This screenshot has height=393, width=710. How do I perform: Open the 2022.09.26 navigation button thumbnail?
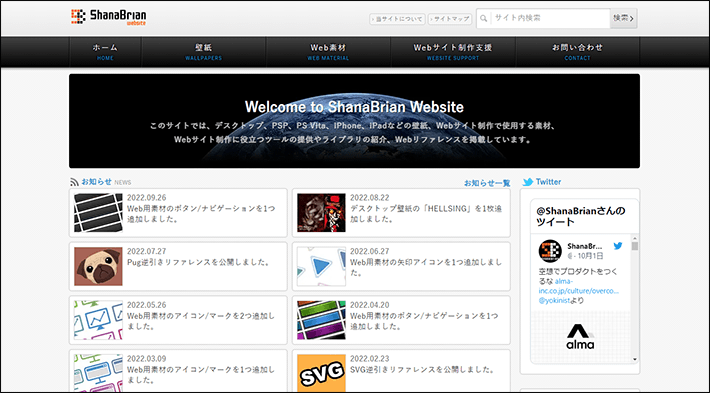pyautogui.click(x=98, y=213)
